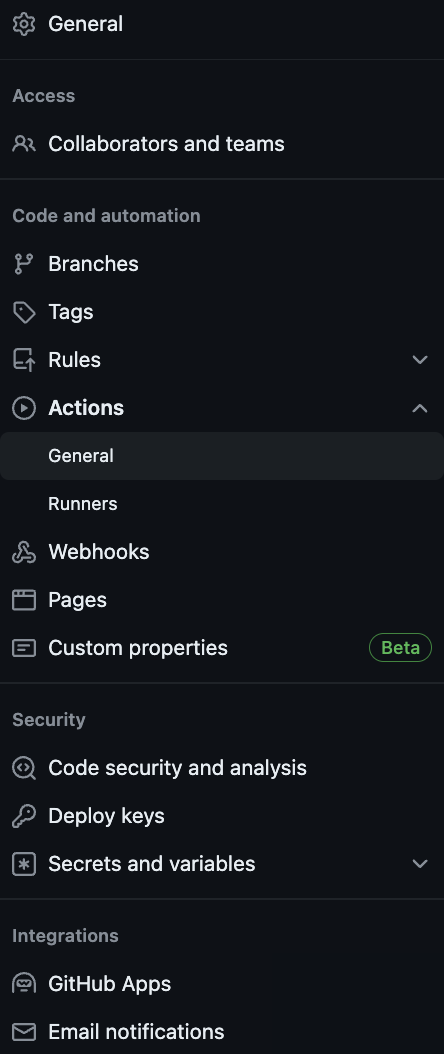Click the gear icon beside General

click(24, 24)
